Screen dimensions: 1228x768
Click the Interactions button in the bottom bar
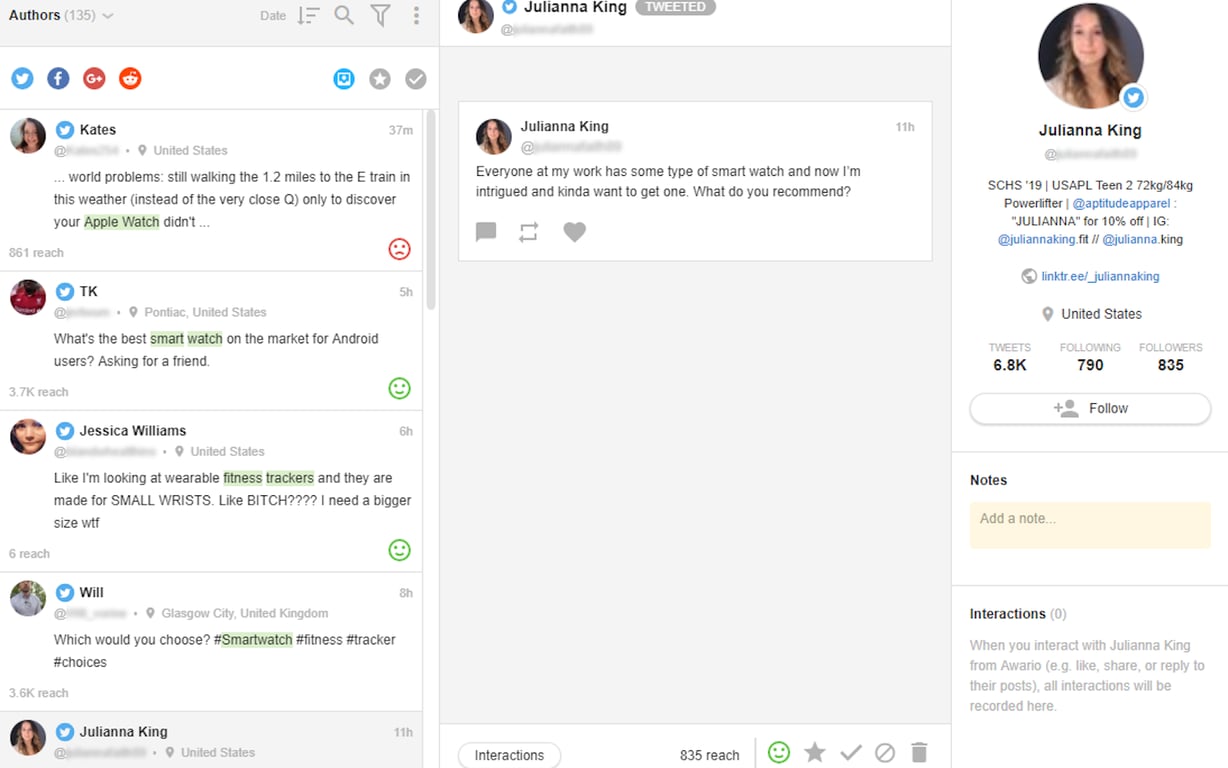(x=509, y=755)
